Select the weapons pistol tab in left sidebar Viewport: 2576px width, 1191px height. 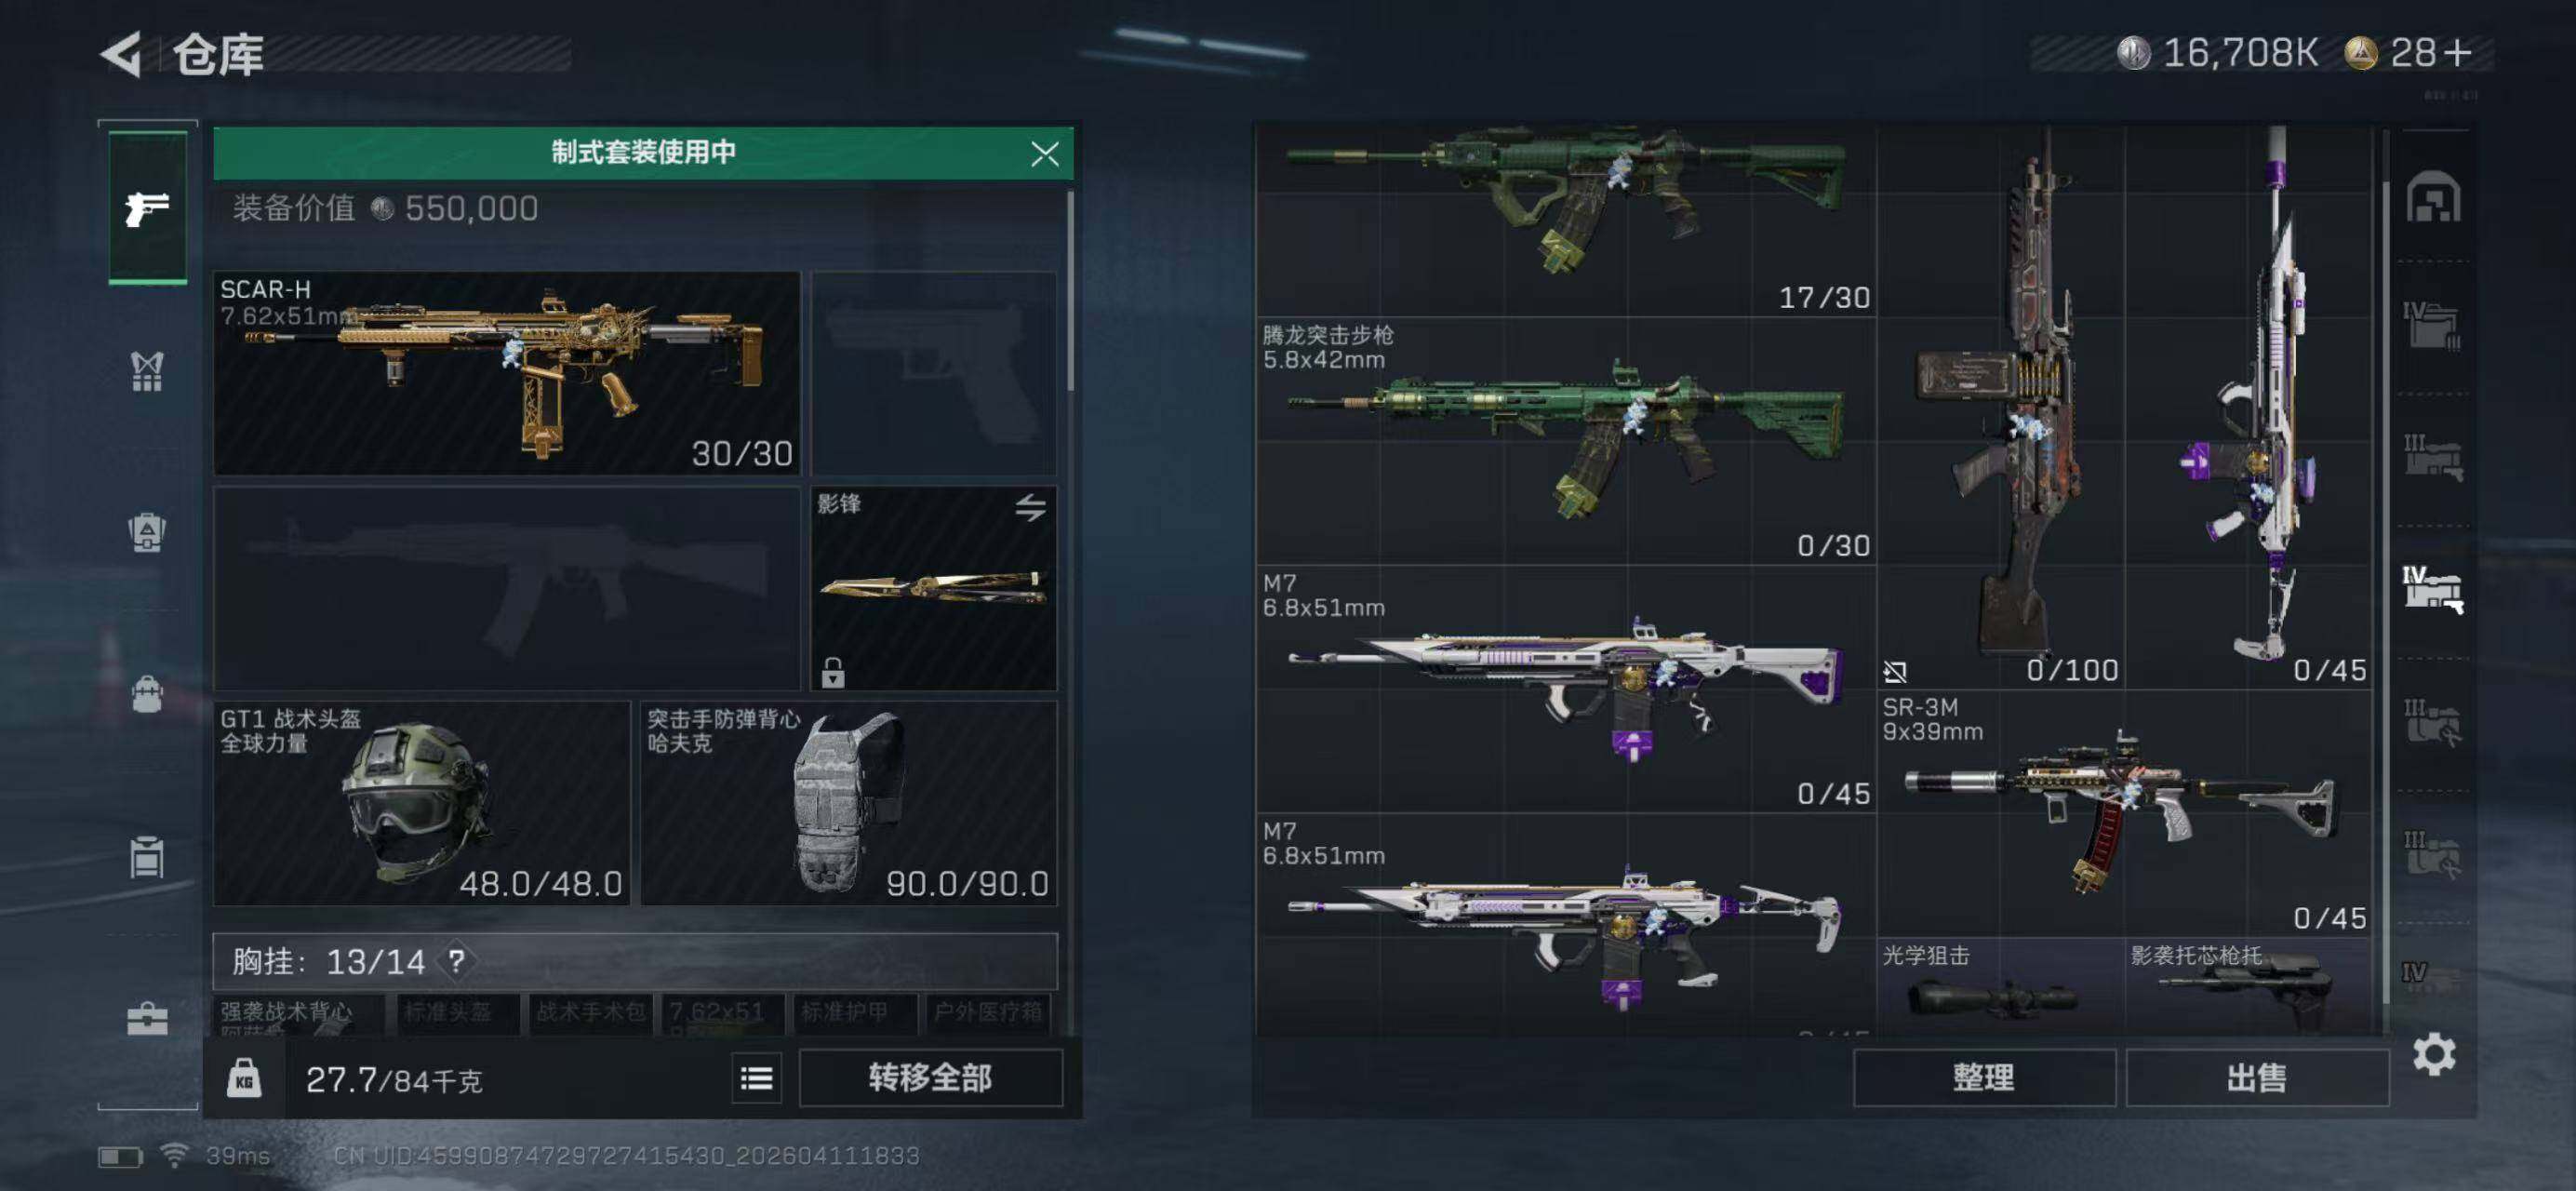click(147, 208)
